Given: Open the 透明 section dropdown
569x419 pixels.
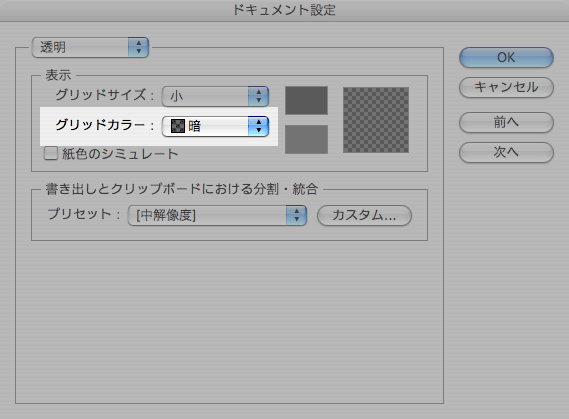Looking at the screenshot, I should [x=90, y=47].
